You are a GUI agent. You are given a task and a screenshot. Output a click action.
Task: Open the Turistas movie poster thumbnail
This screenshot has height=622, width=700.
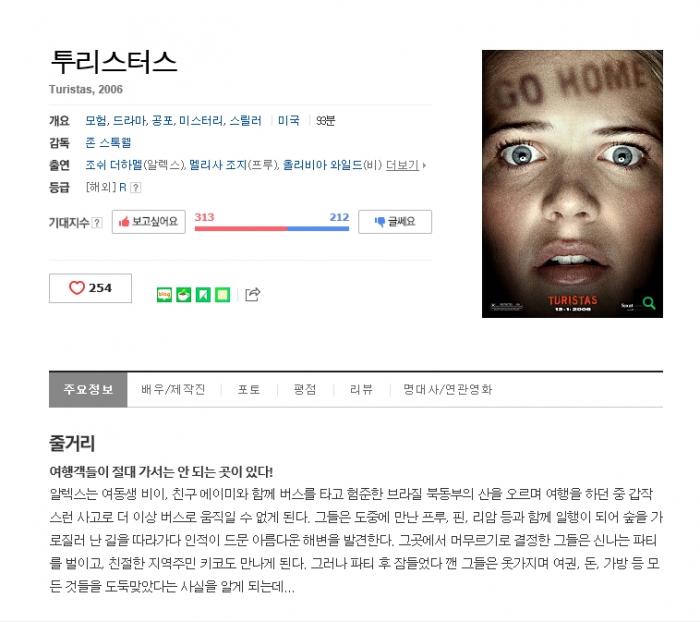[572, 184]
